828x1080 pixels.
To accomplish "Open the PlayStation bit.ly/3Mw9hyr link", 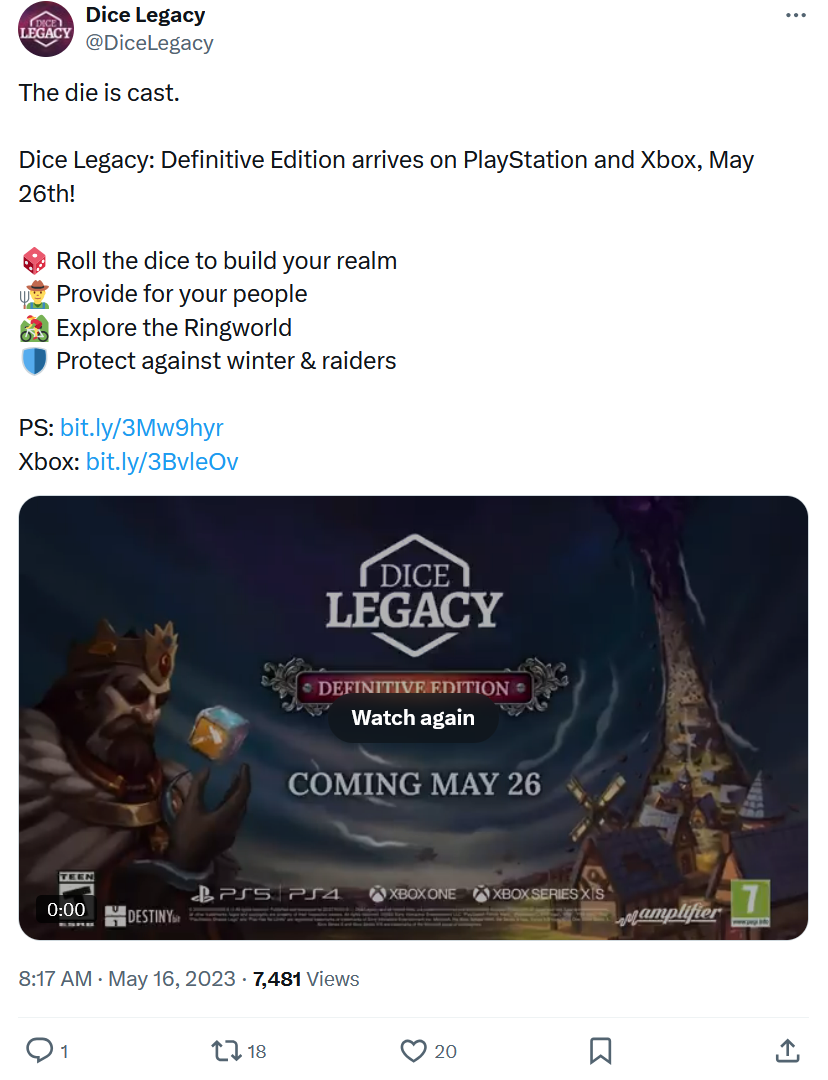I will tap(141, 428).
